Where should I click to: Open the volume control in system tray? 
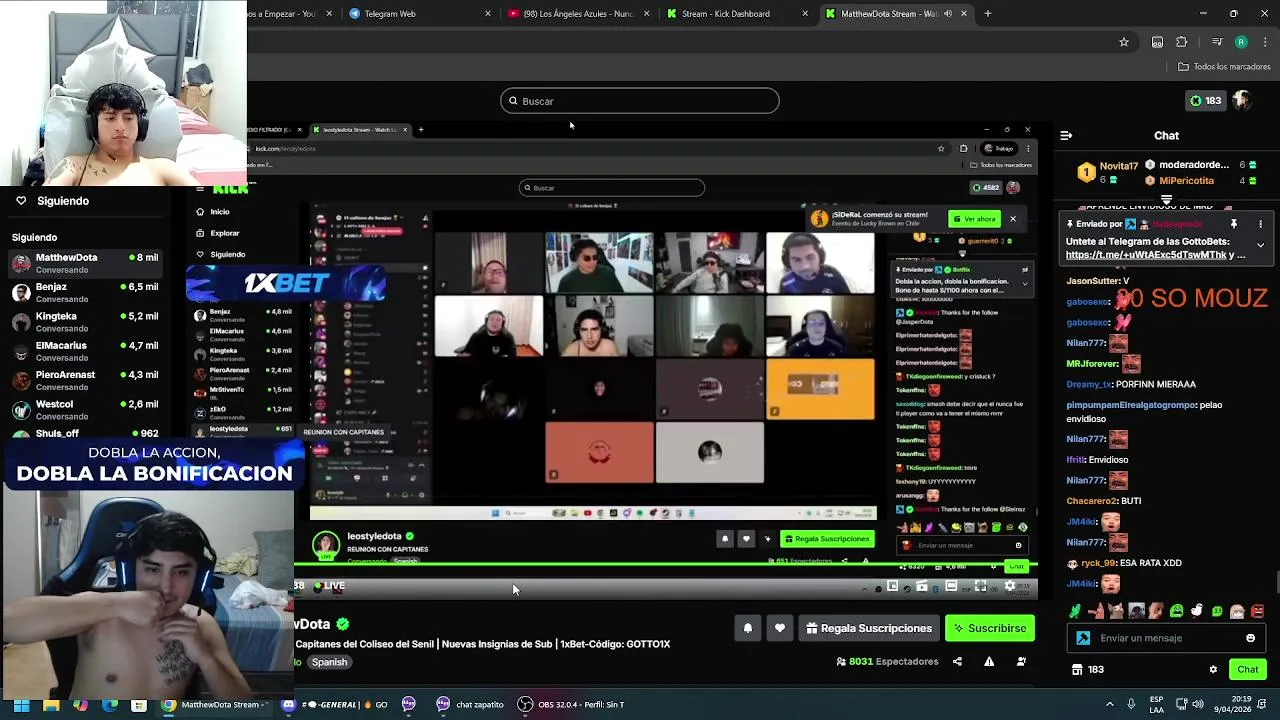click(1198, 704)
